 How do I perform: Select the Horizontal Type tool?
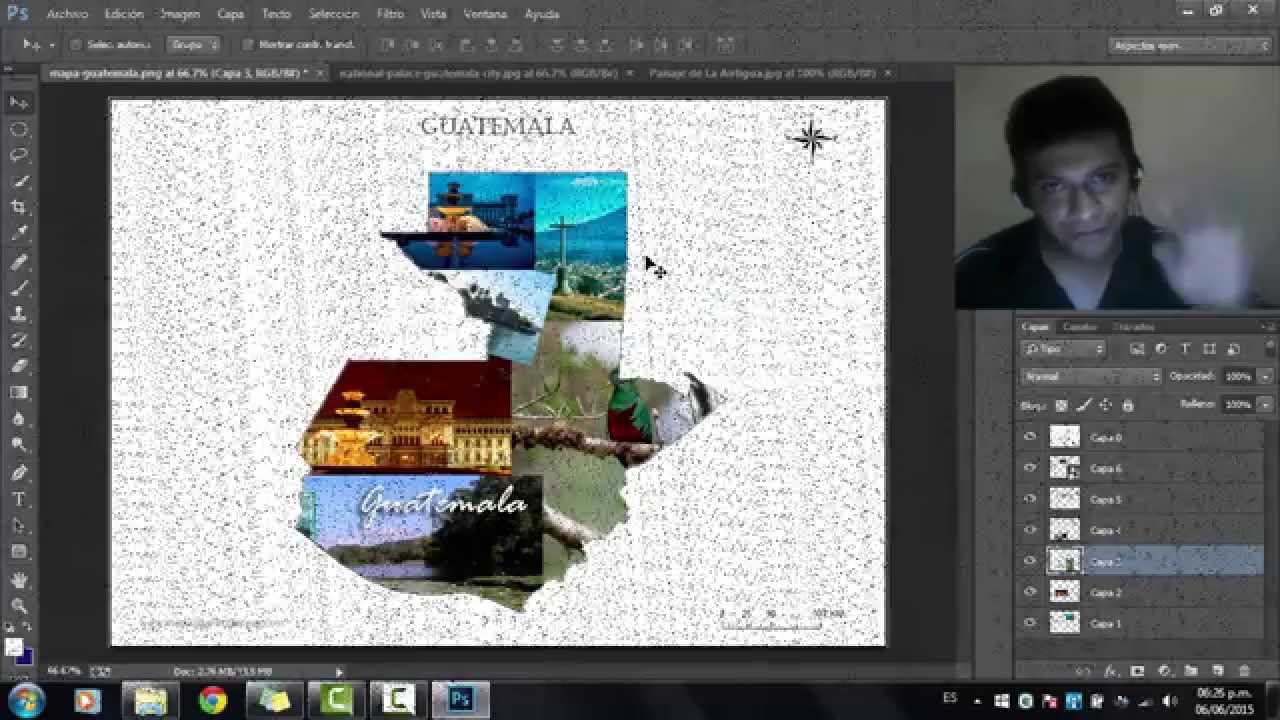[x=19, y=499]
